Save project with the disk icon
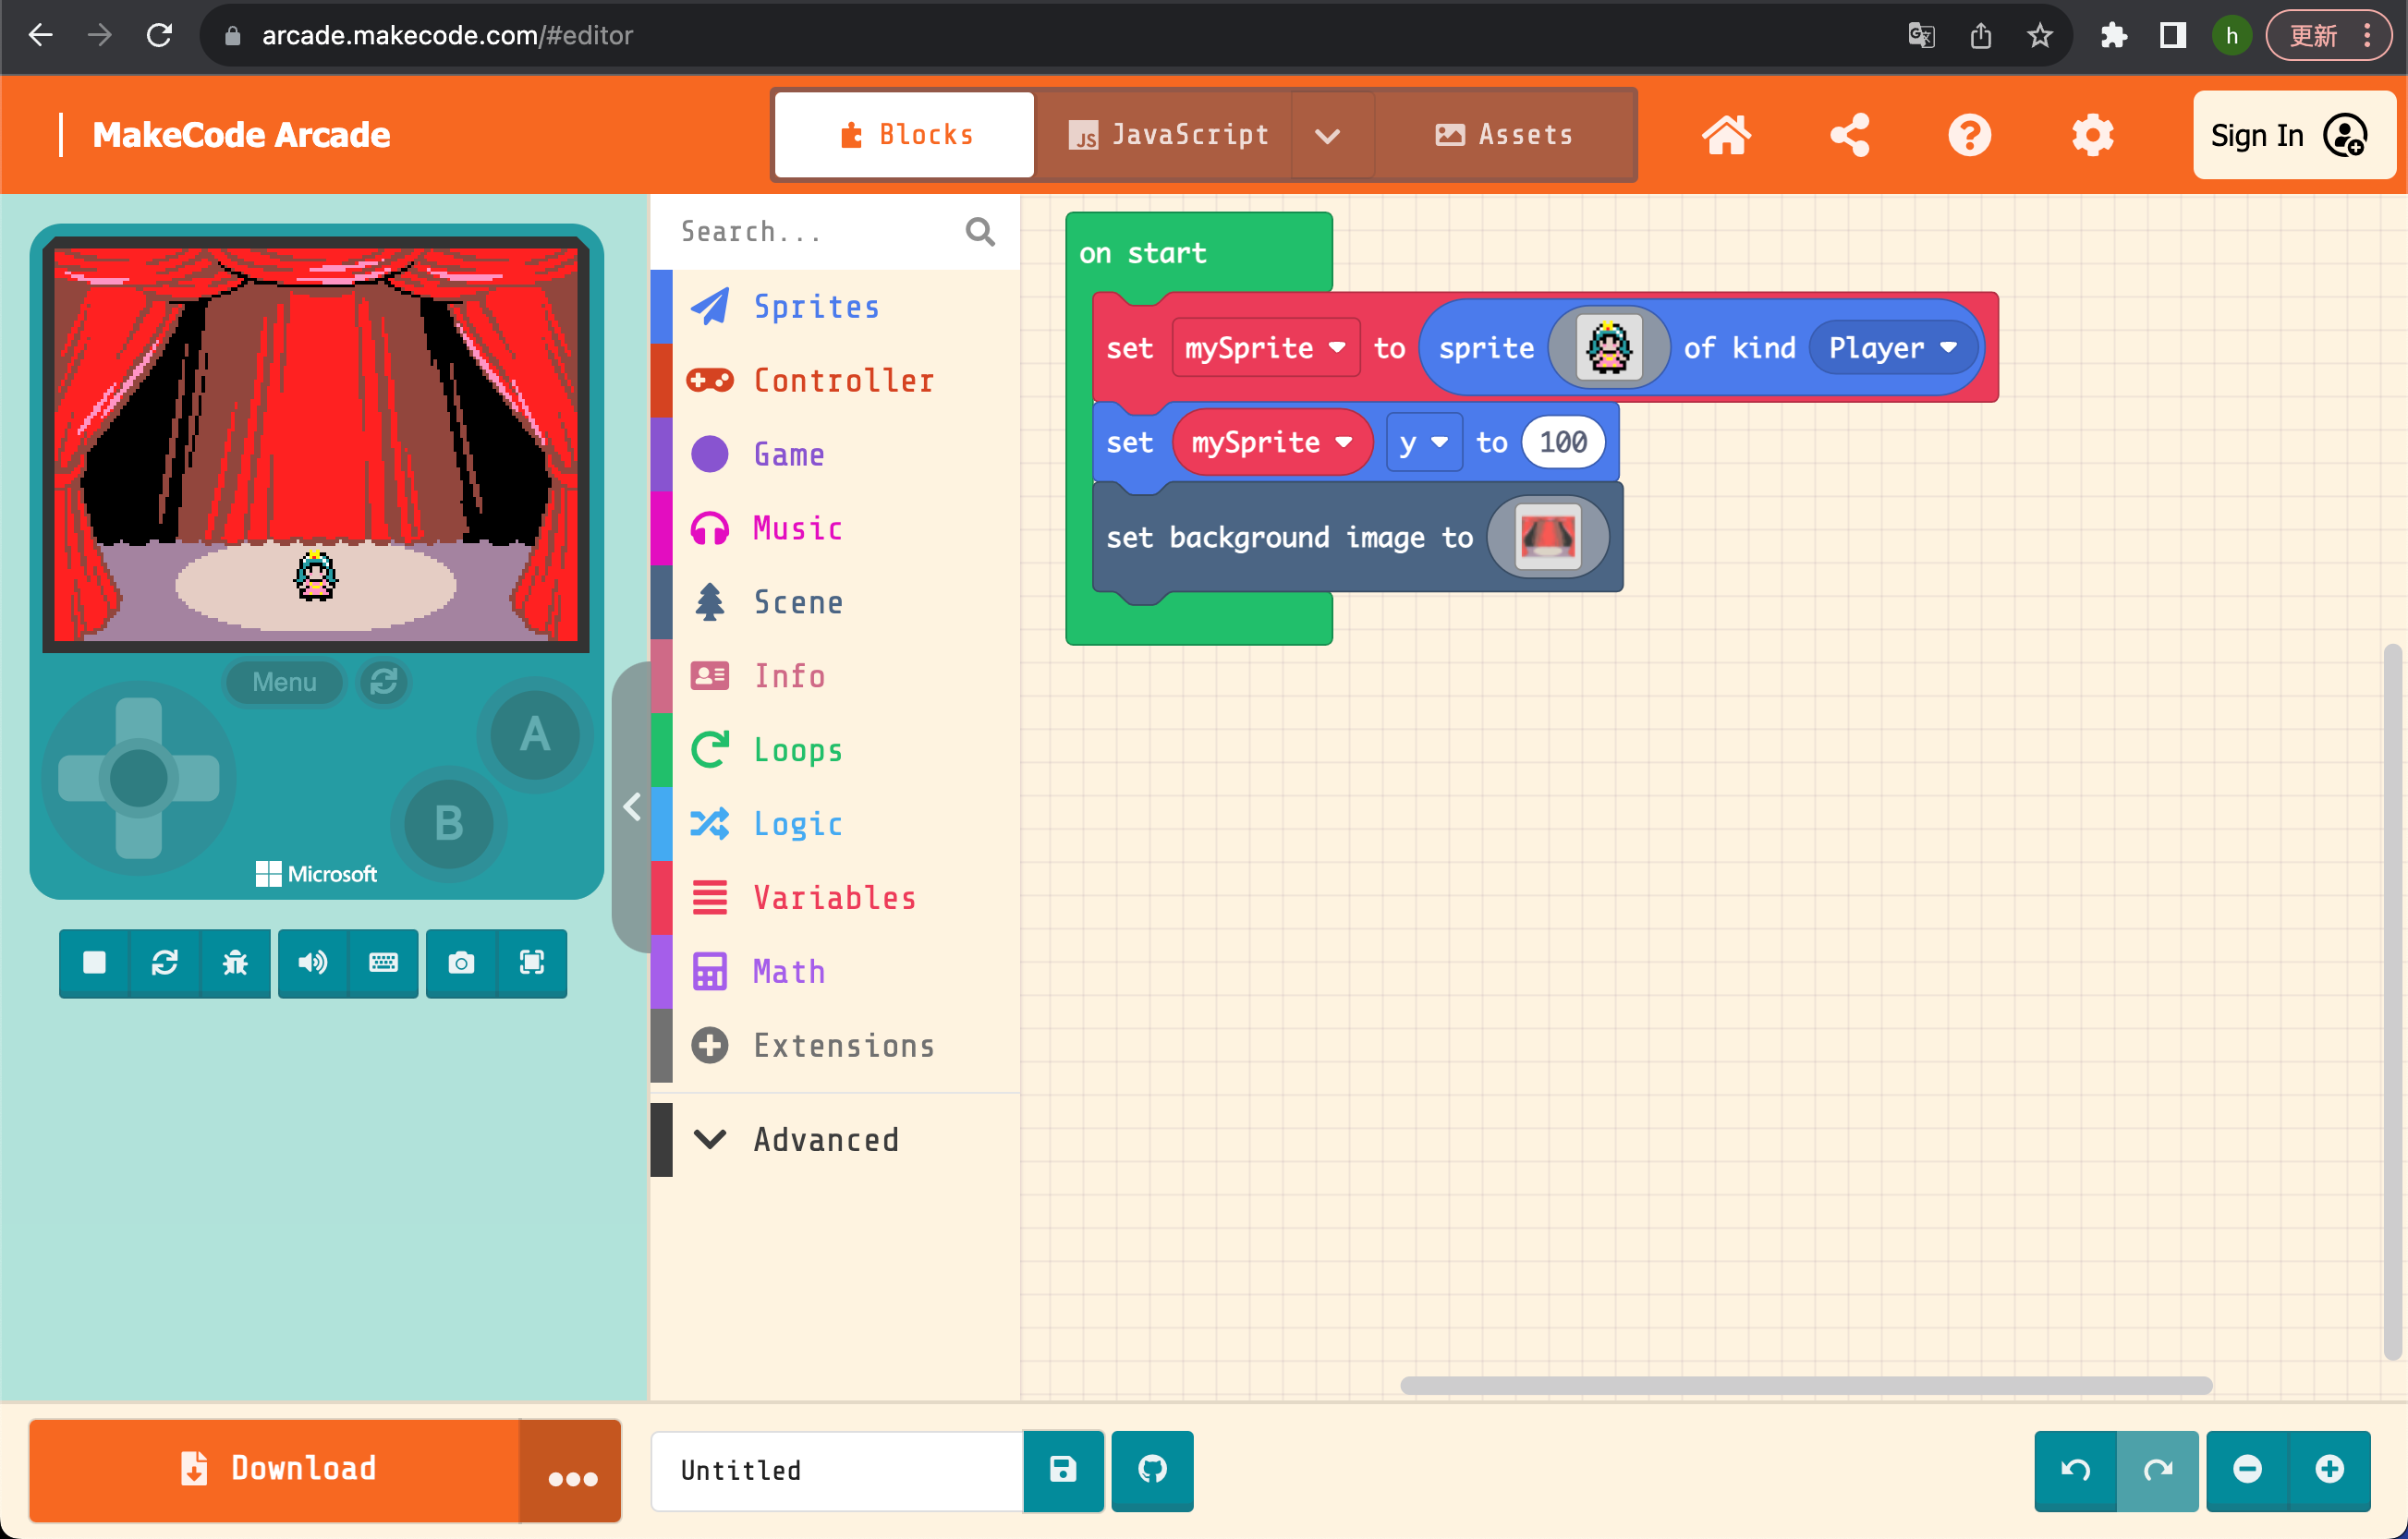Image resolution: width=2408 pixels, height=1539 pixels. pos(1063,1469)
